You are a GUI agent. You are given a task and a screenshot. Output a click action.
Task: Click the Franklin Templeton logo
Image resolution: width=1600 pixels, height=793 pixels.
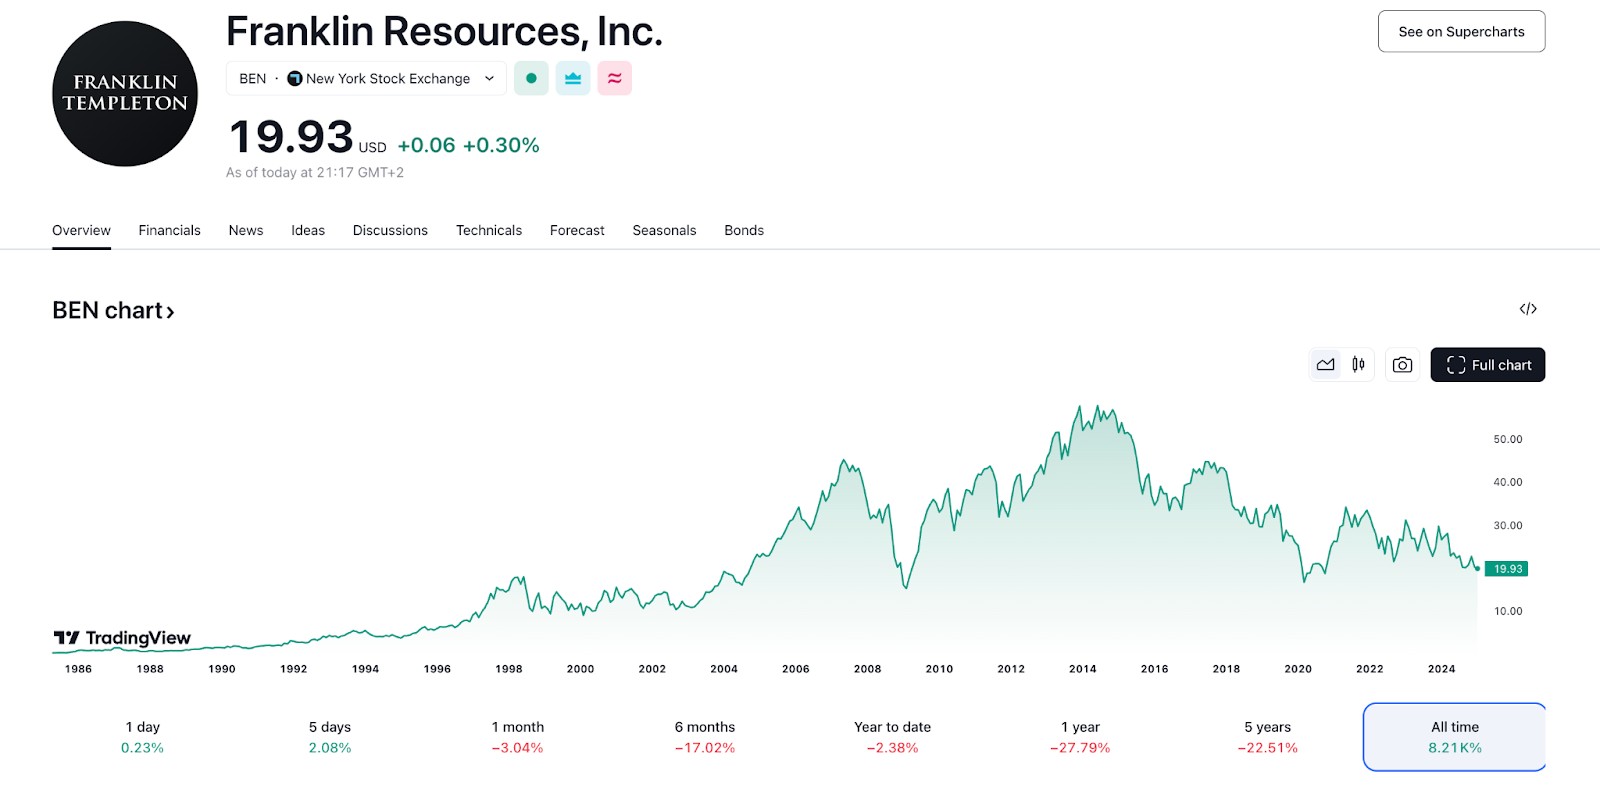[x=125, y=93]
